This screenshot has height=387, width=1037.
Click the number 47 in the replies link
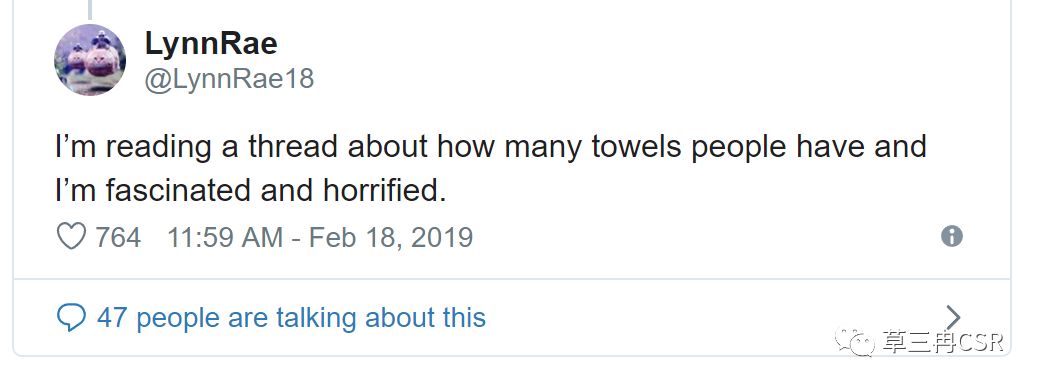point(112,318)
